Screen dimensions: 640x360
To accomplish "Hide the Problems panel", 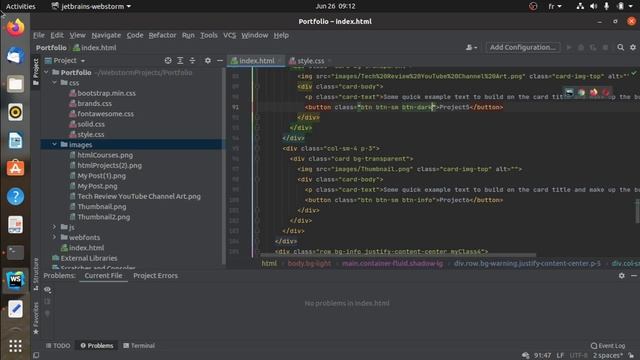I will [x=633, y=276].
